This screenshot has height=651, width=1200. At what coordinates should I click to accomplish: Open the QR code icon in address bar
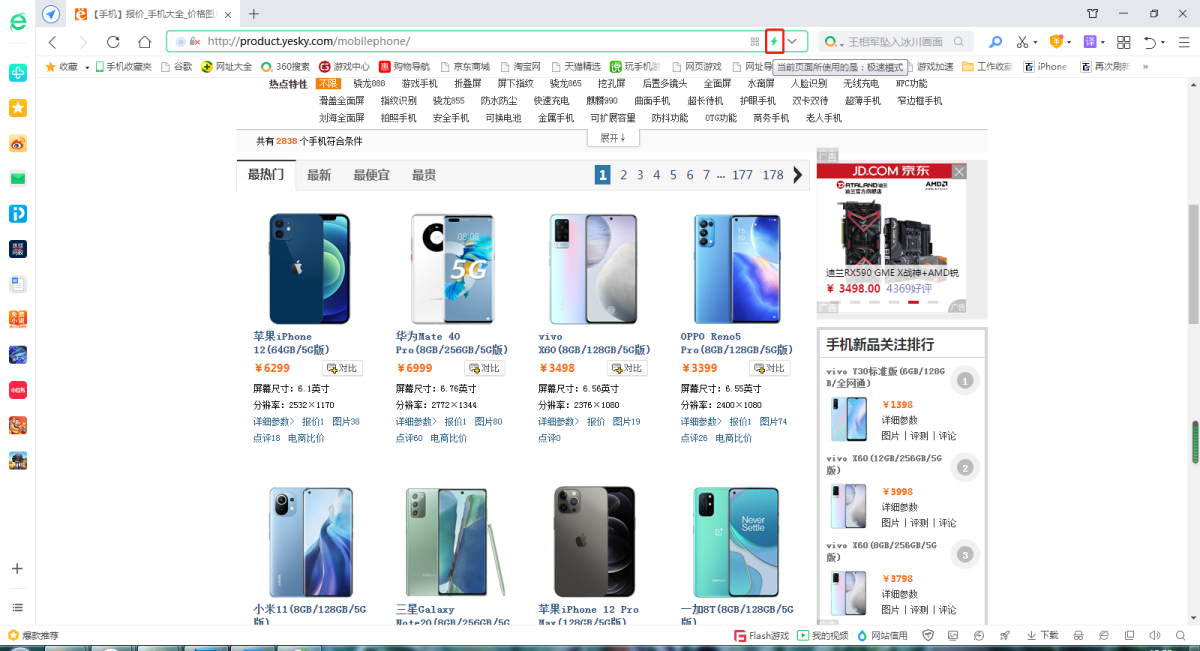click(755, 42)
